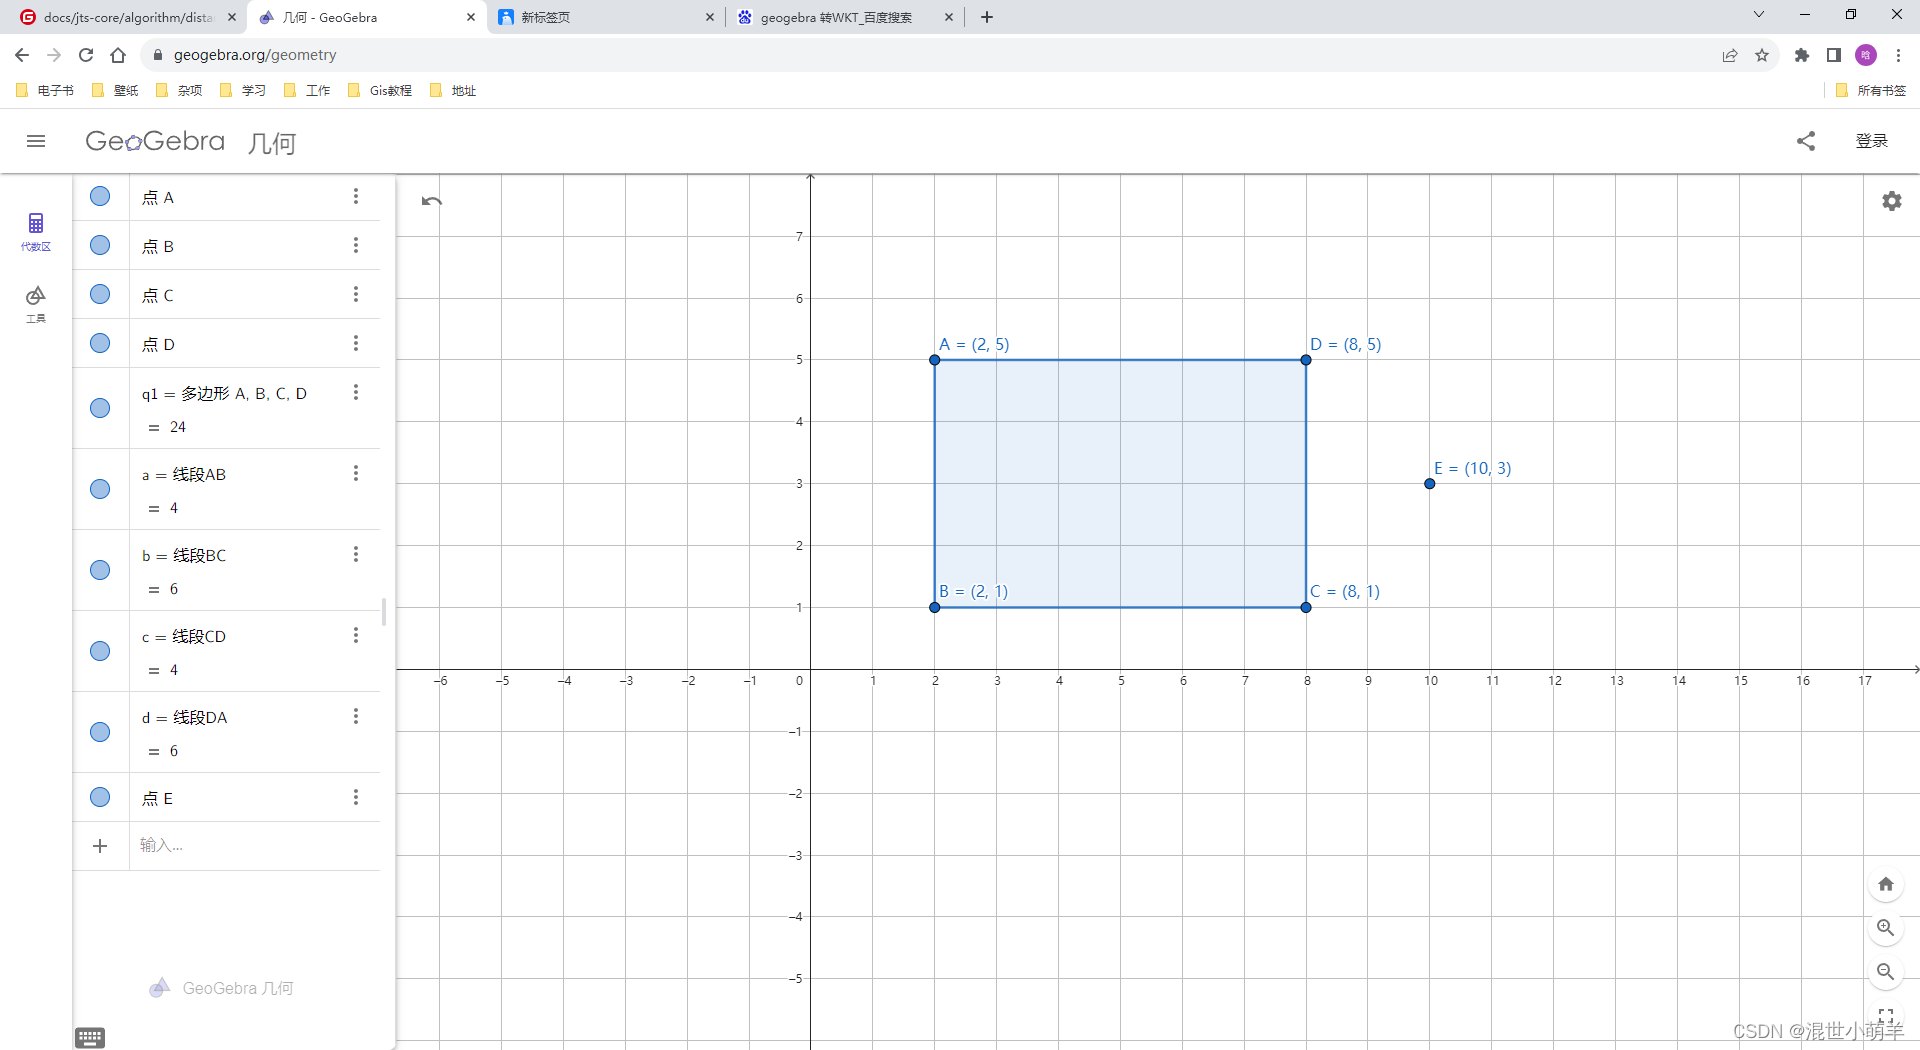Open more options for point E
1920x1050 pixels.
tap(356, 797)
